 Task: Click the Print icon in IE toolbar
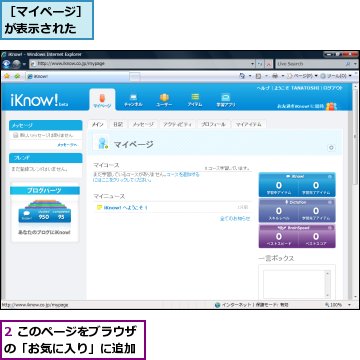(275, 76)
